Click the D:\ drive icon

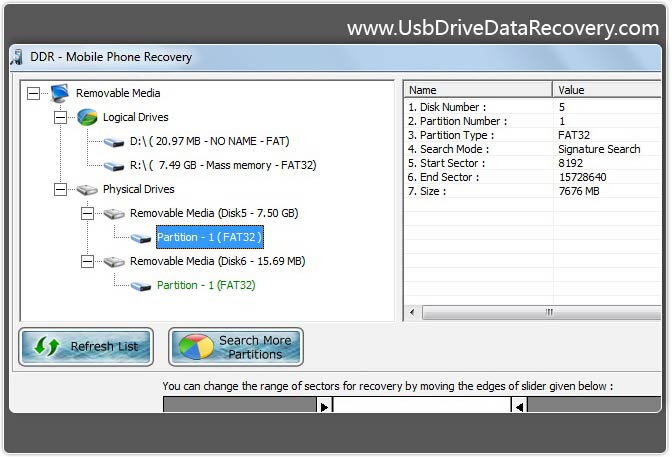click(x=114, y=141)
